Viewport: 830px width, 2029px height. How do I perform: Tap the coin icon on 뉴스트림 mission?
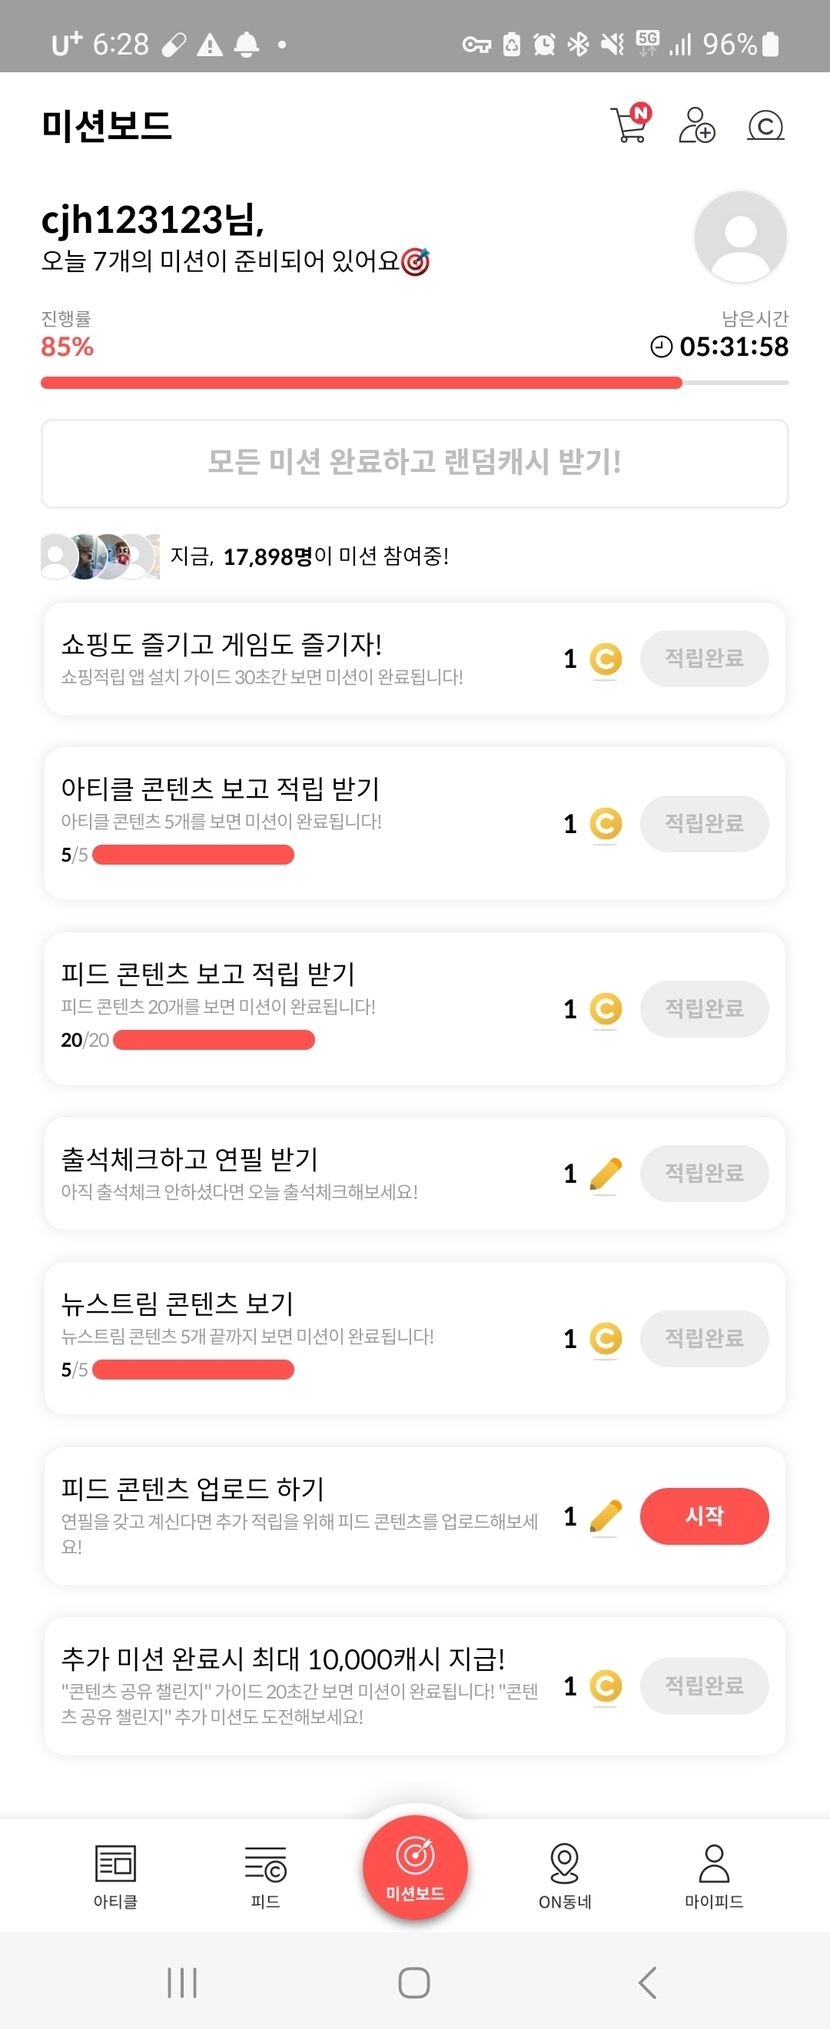pos(606,1338)
